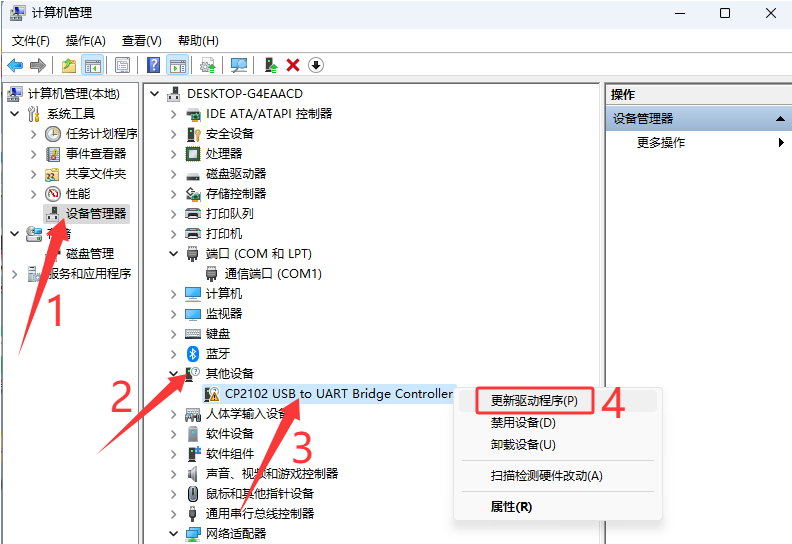Viewport: 792px width, 544px height.
Task: Click the red X uninstall device icon
Action: (x=293, y=65)
